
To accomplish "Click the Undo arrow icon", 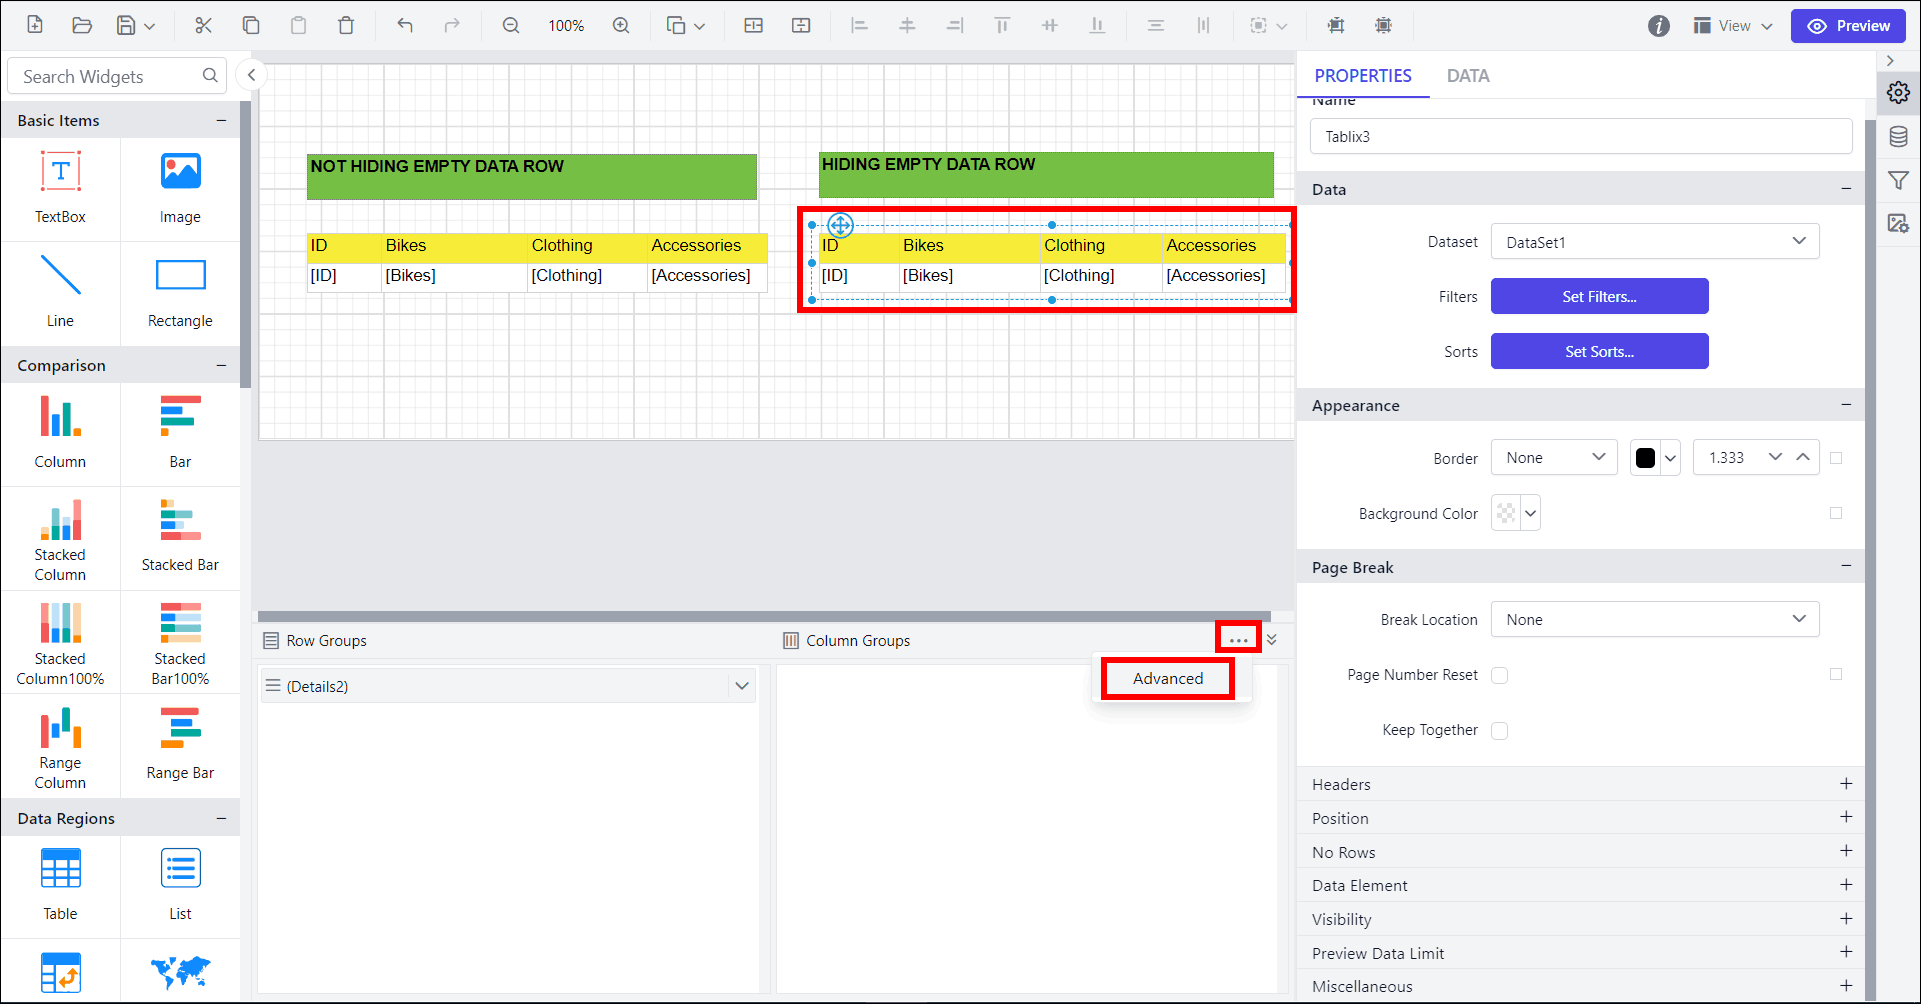I will 404,26.
